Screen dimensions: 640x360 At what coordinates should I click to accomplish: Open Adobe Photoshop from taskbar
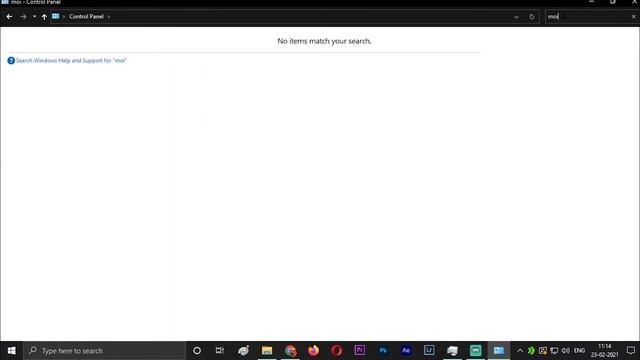pyautogui.click(x=383, y=351)
